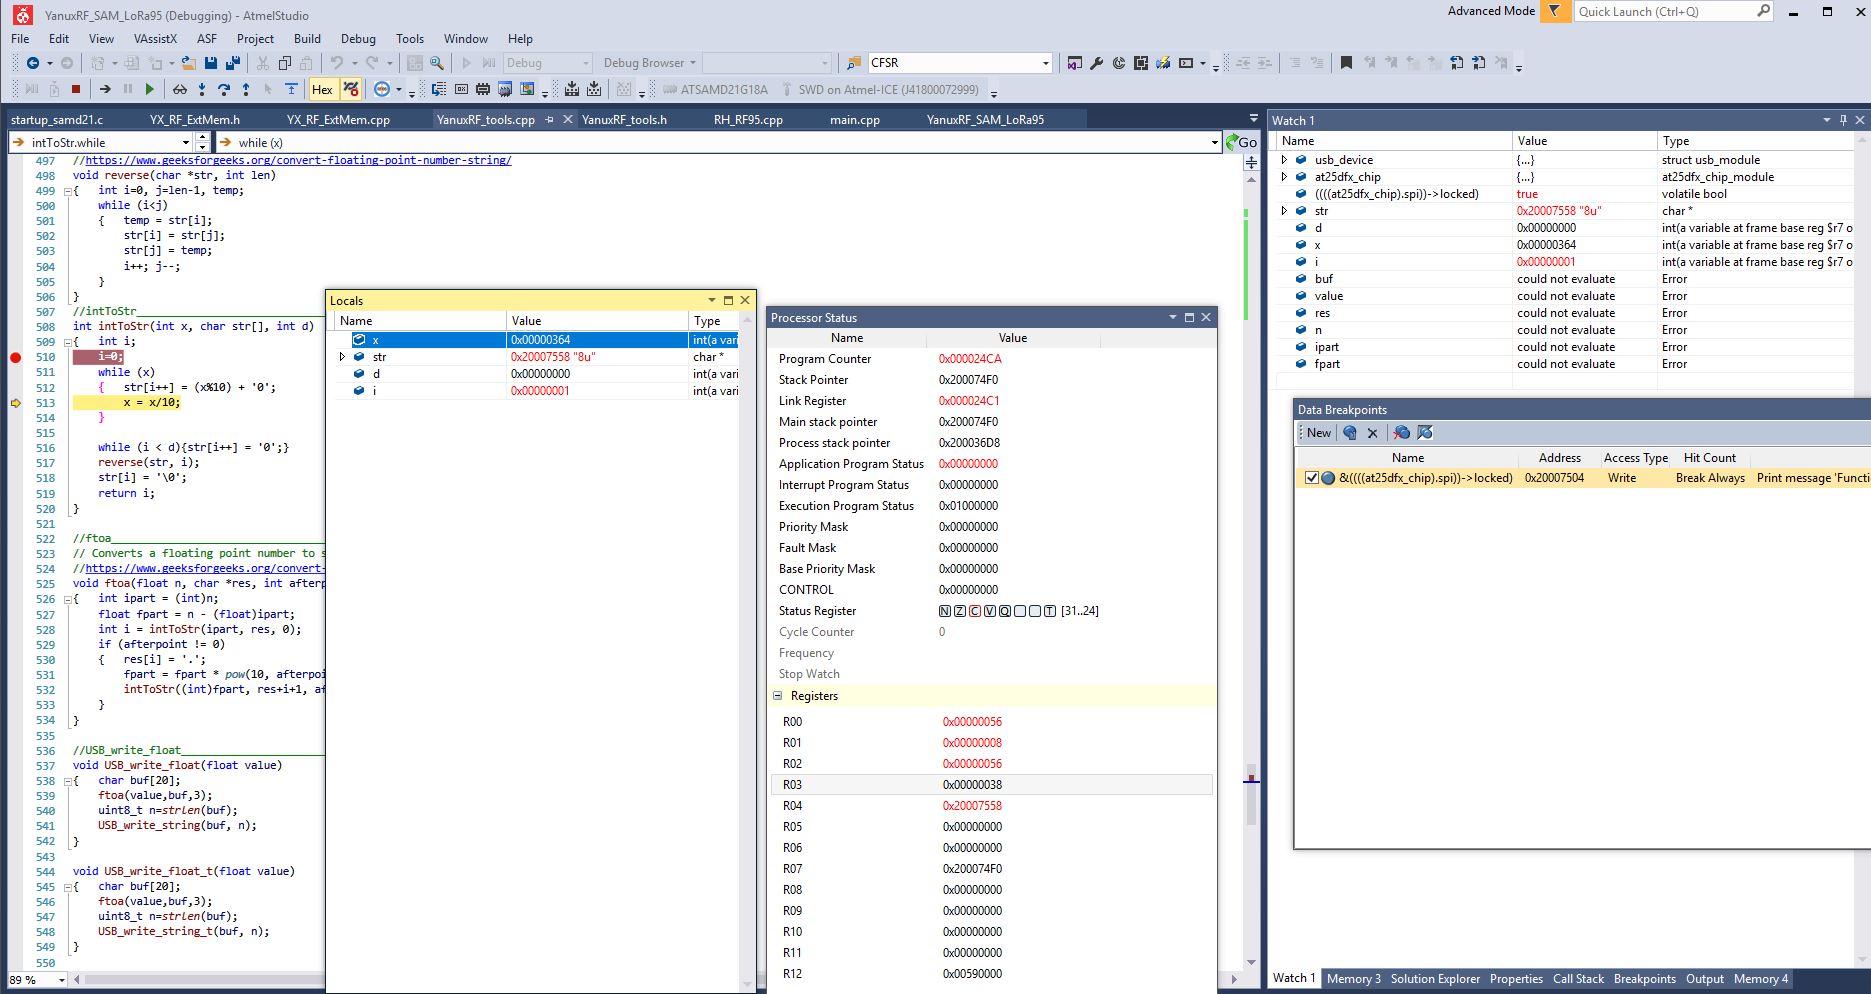The height and width of the screenshot is (994, 1871).
Task: Select Program Counter value 0x000024CA
Action: (x=970, y=359)
